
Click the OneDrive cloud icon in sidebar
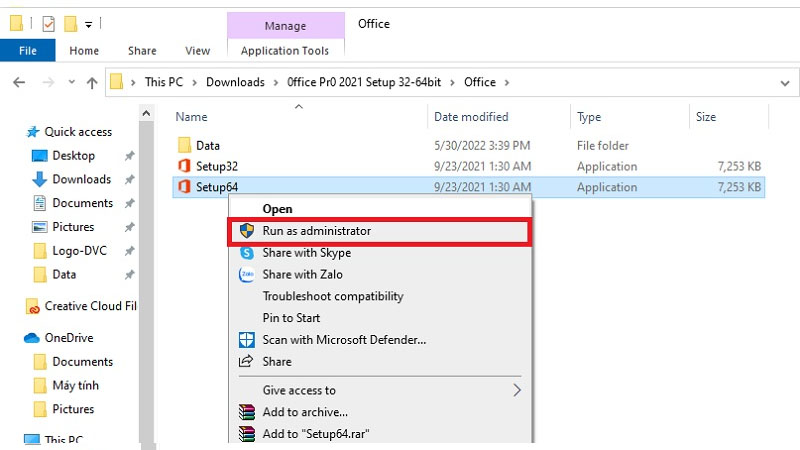32,338
